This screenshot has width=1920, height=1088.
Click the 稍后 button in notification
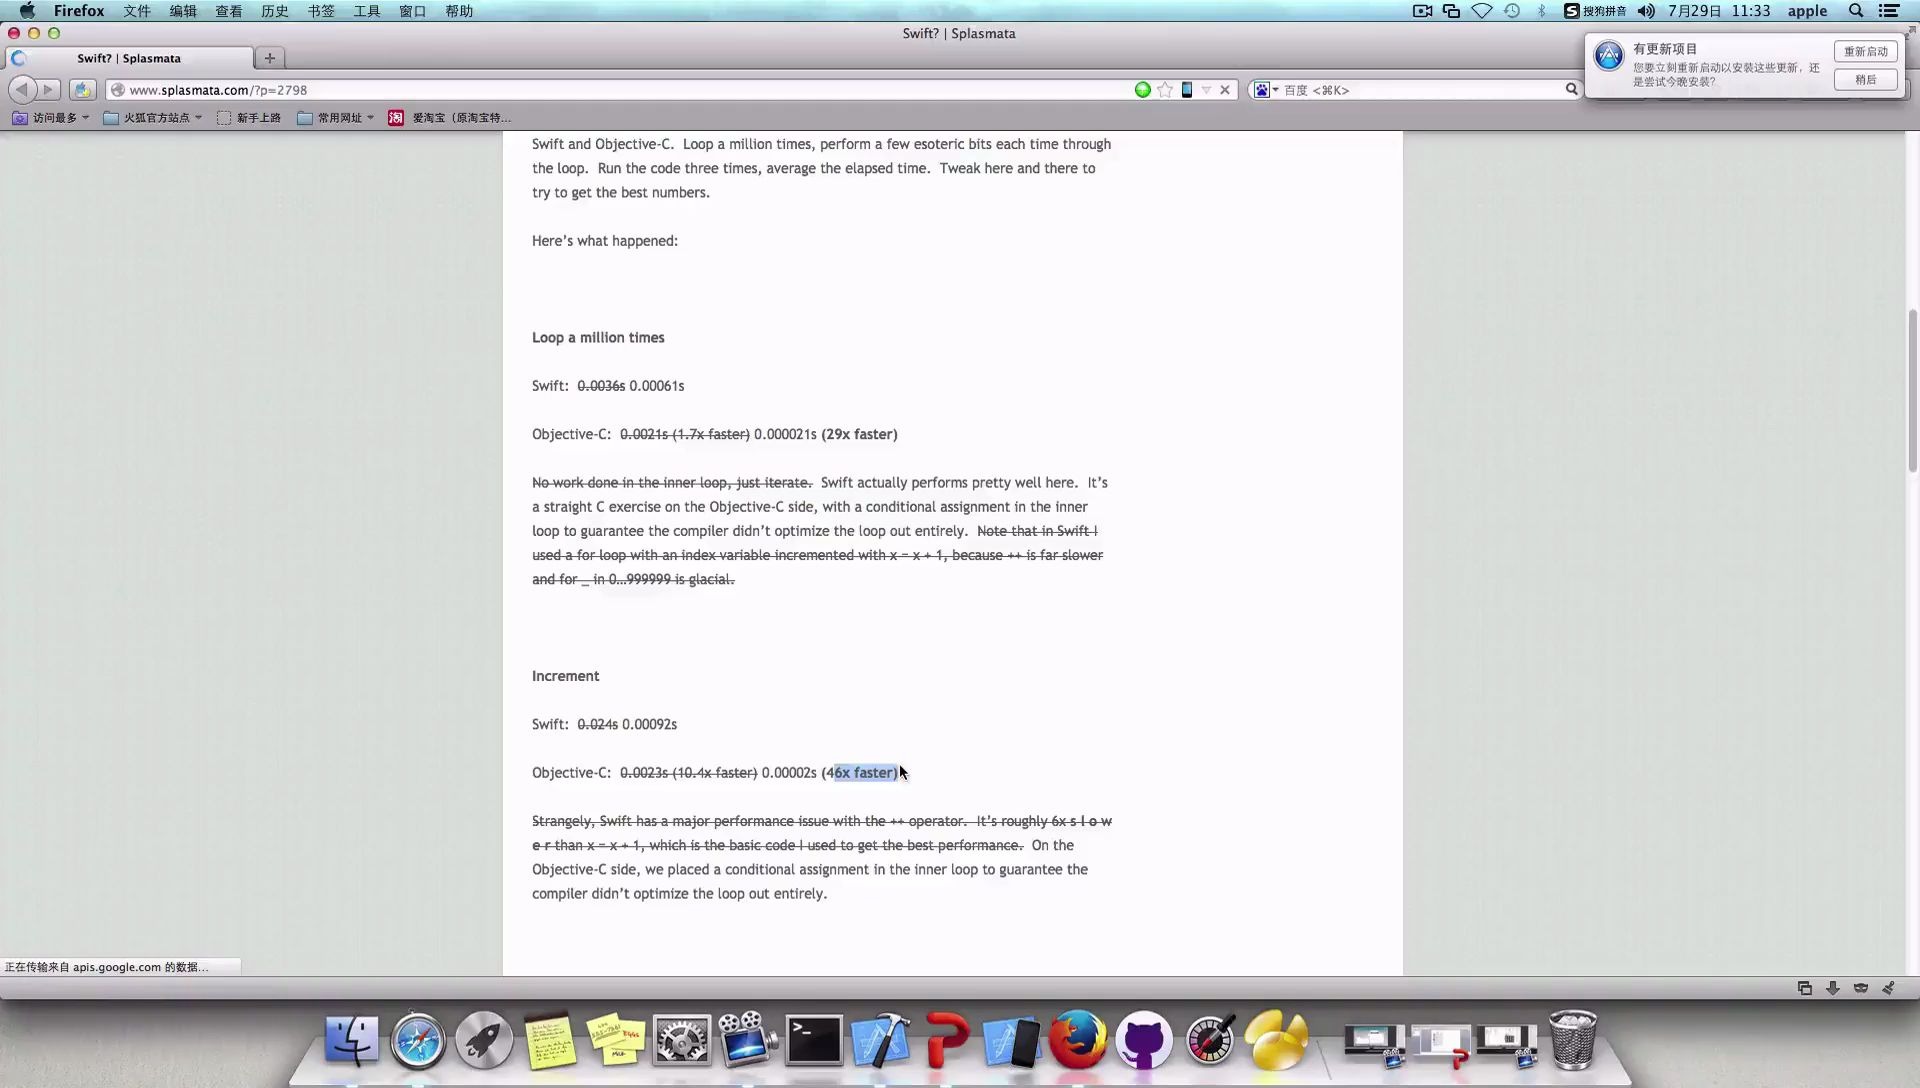pyautogui.click(x=1865, y=80)
